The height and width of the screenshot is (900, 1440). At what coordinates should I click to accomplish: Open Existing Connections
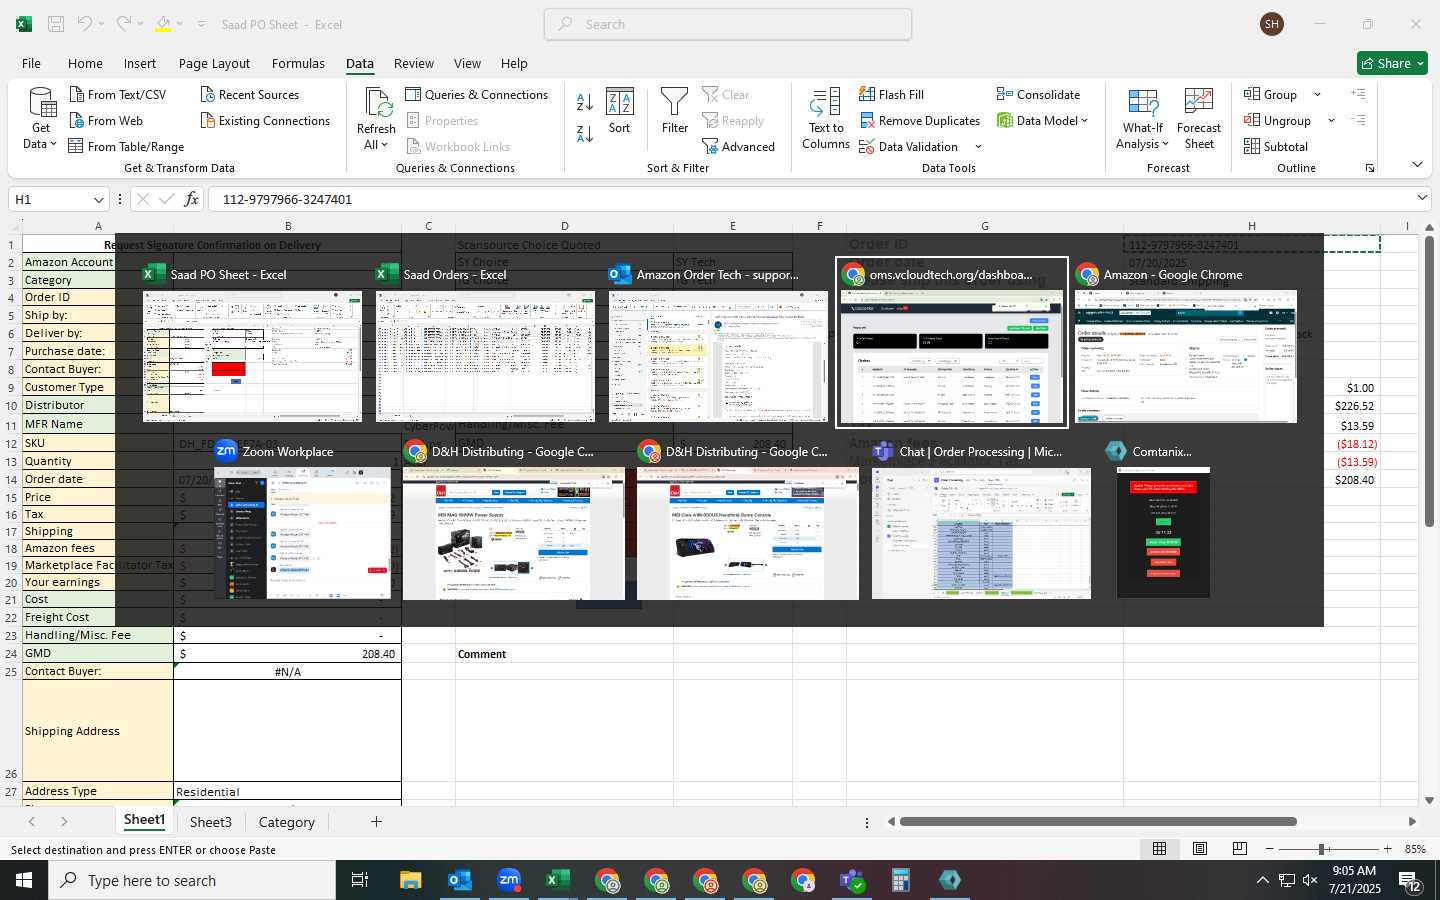pyautogui.click(x=265, y=120)
